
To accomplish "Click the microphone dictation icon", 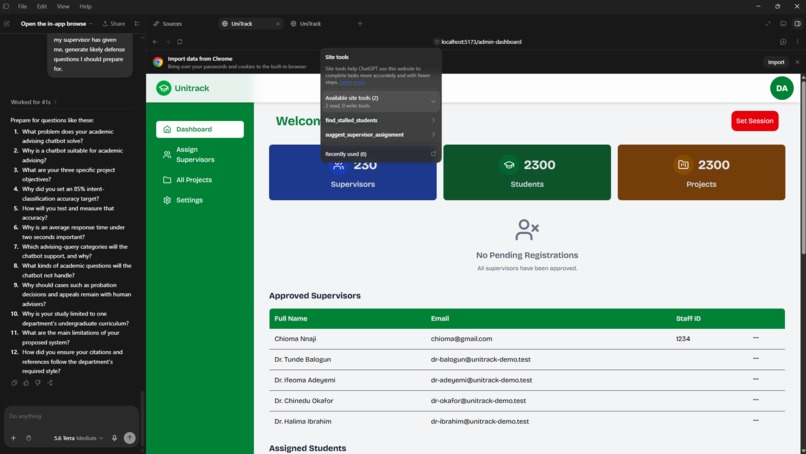I will [114, 438].
